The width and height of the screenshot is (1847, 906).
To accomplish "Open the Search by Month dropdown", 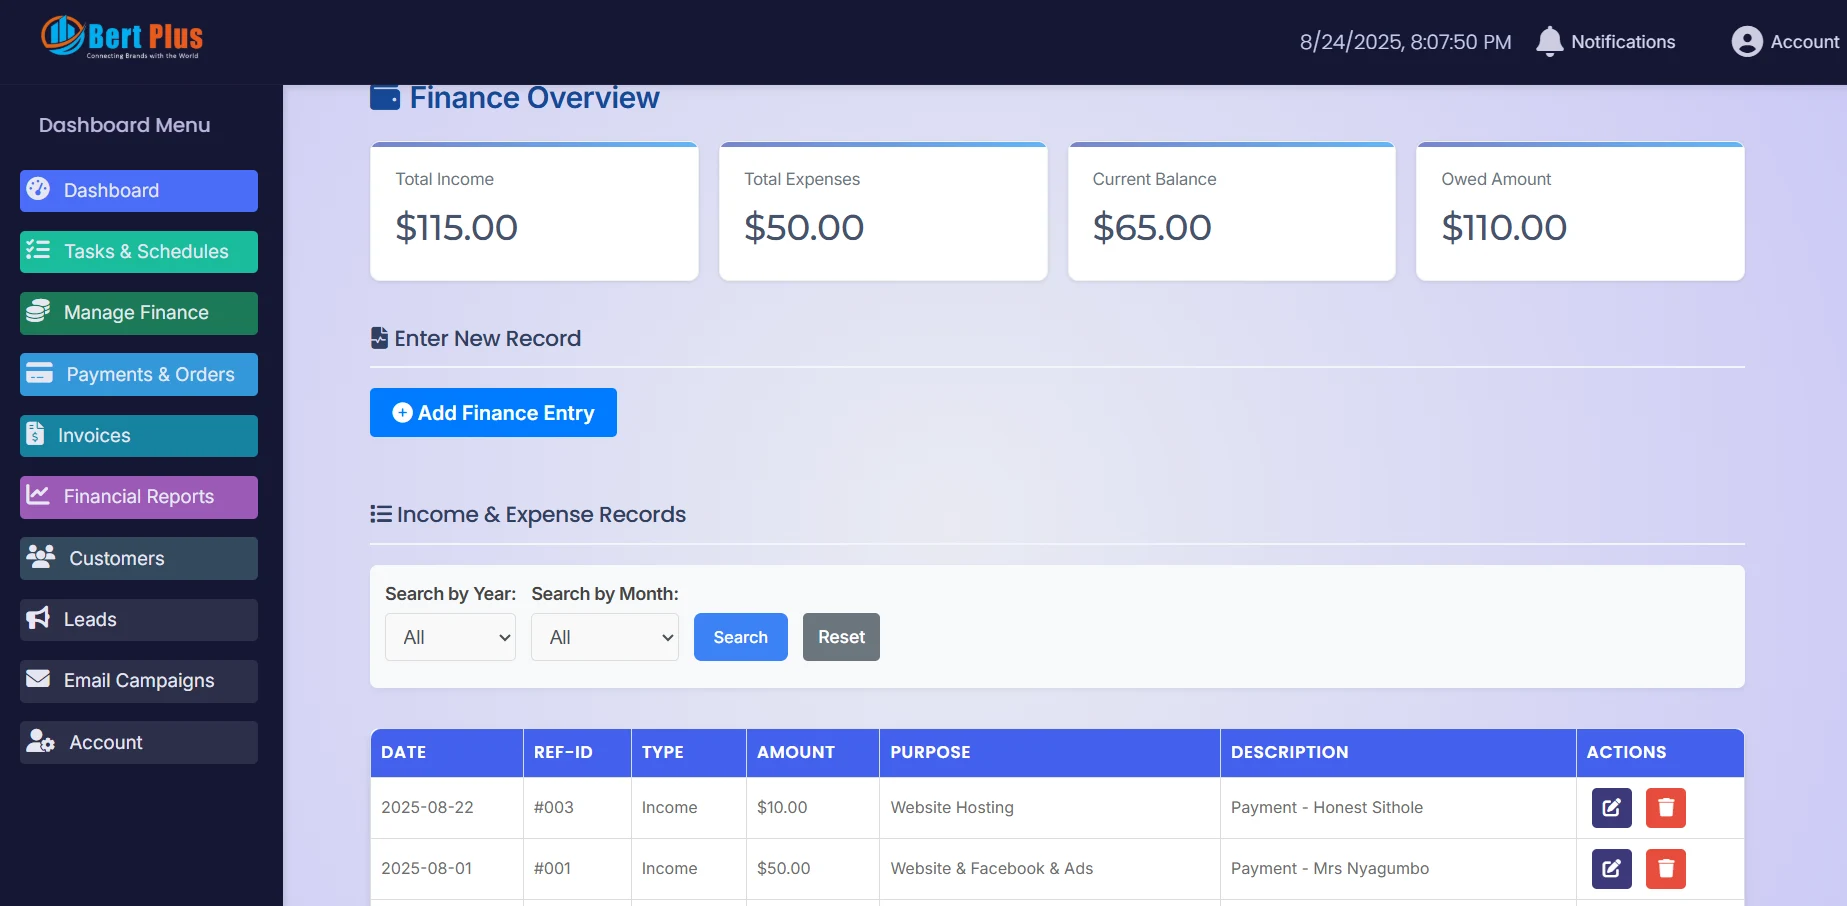I will coord(604,637).
